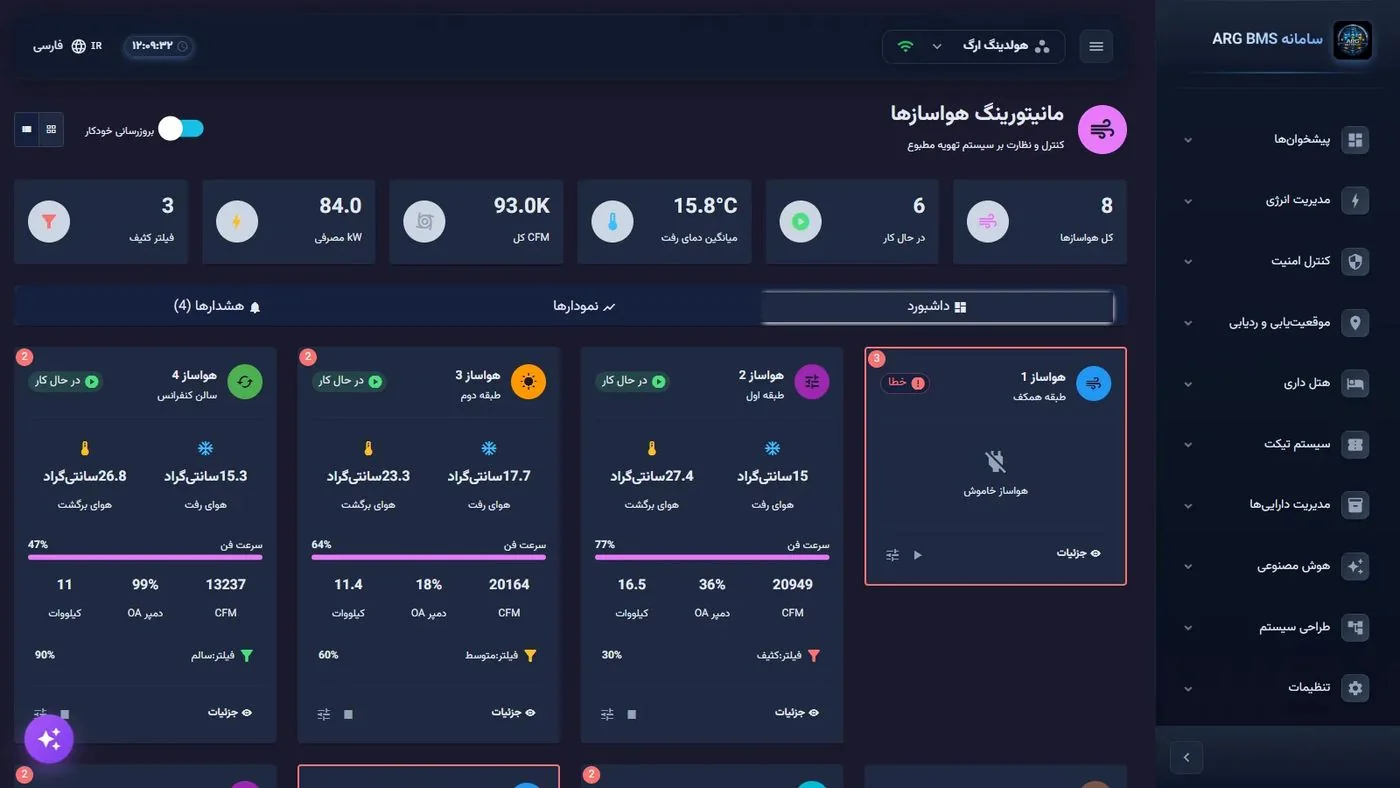The image size is (1400, 788).
Task: Click the فارسی language selector
Action: coord(68,46)
